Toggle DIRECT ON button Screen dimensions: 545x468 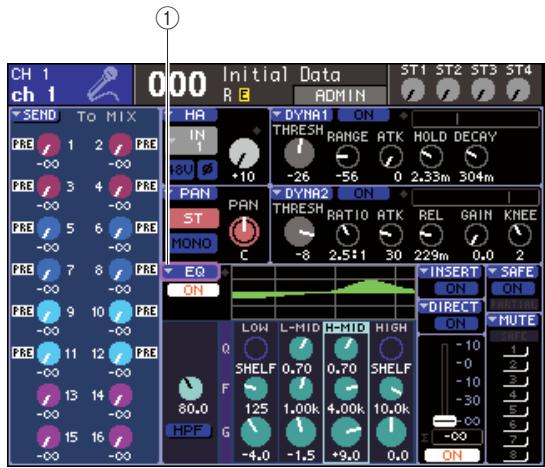tap(456, 324)
